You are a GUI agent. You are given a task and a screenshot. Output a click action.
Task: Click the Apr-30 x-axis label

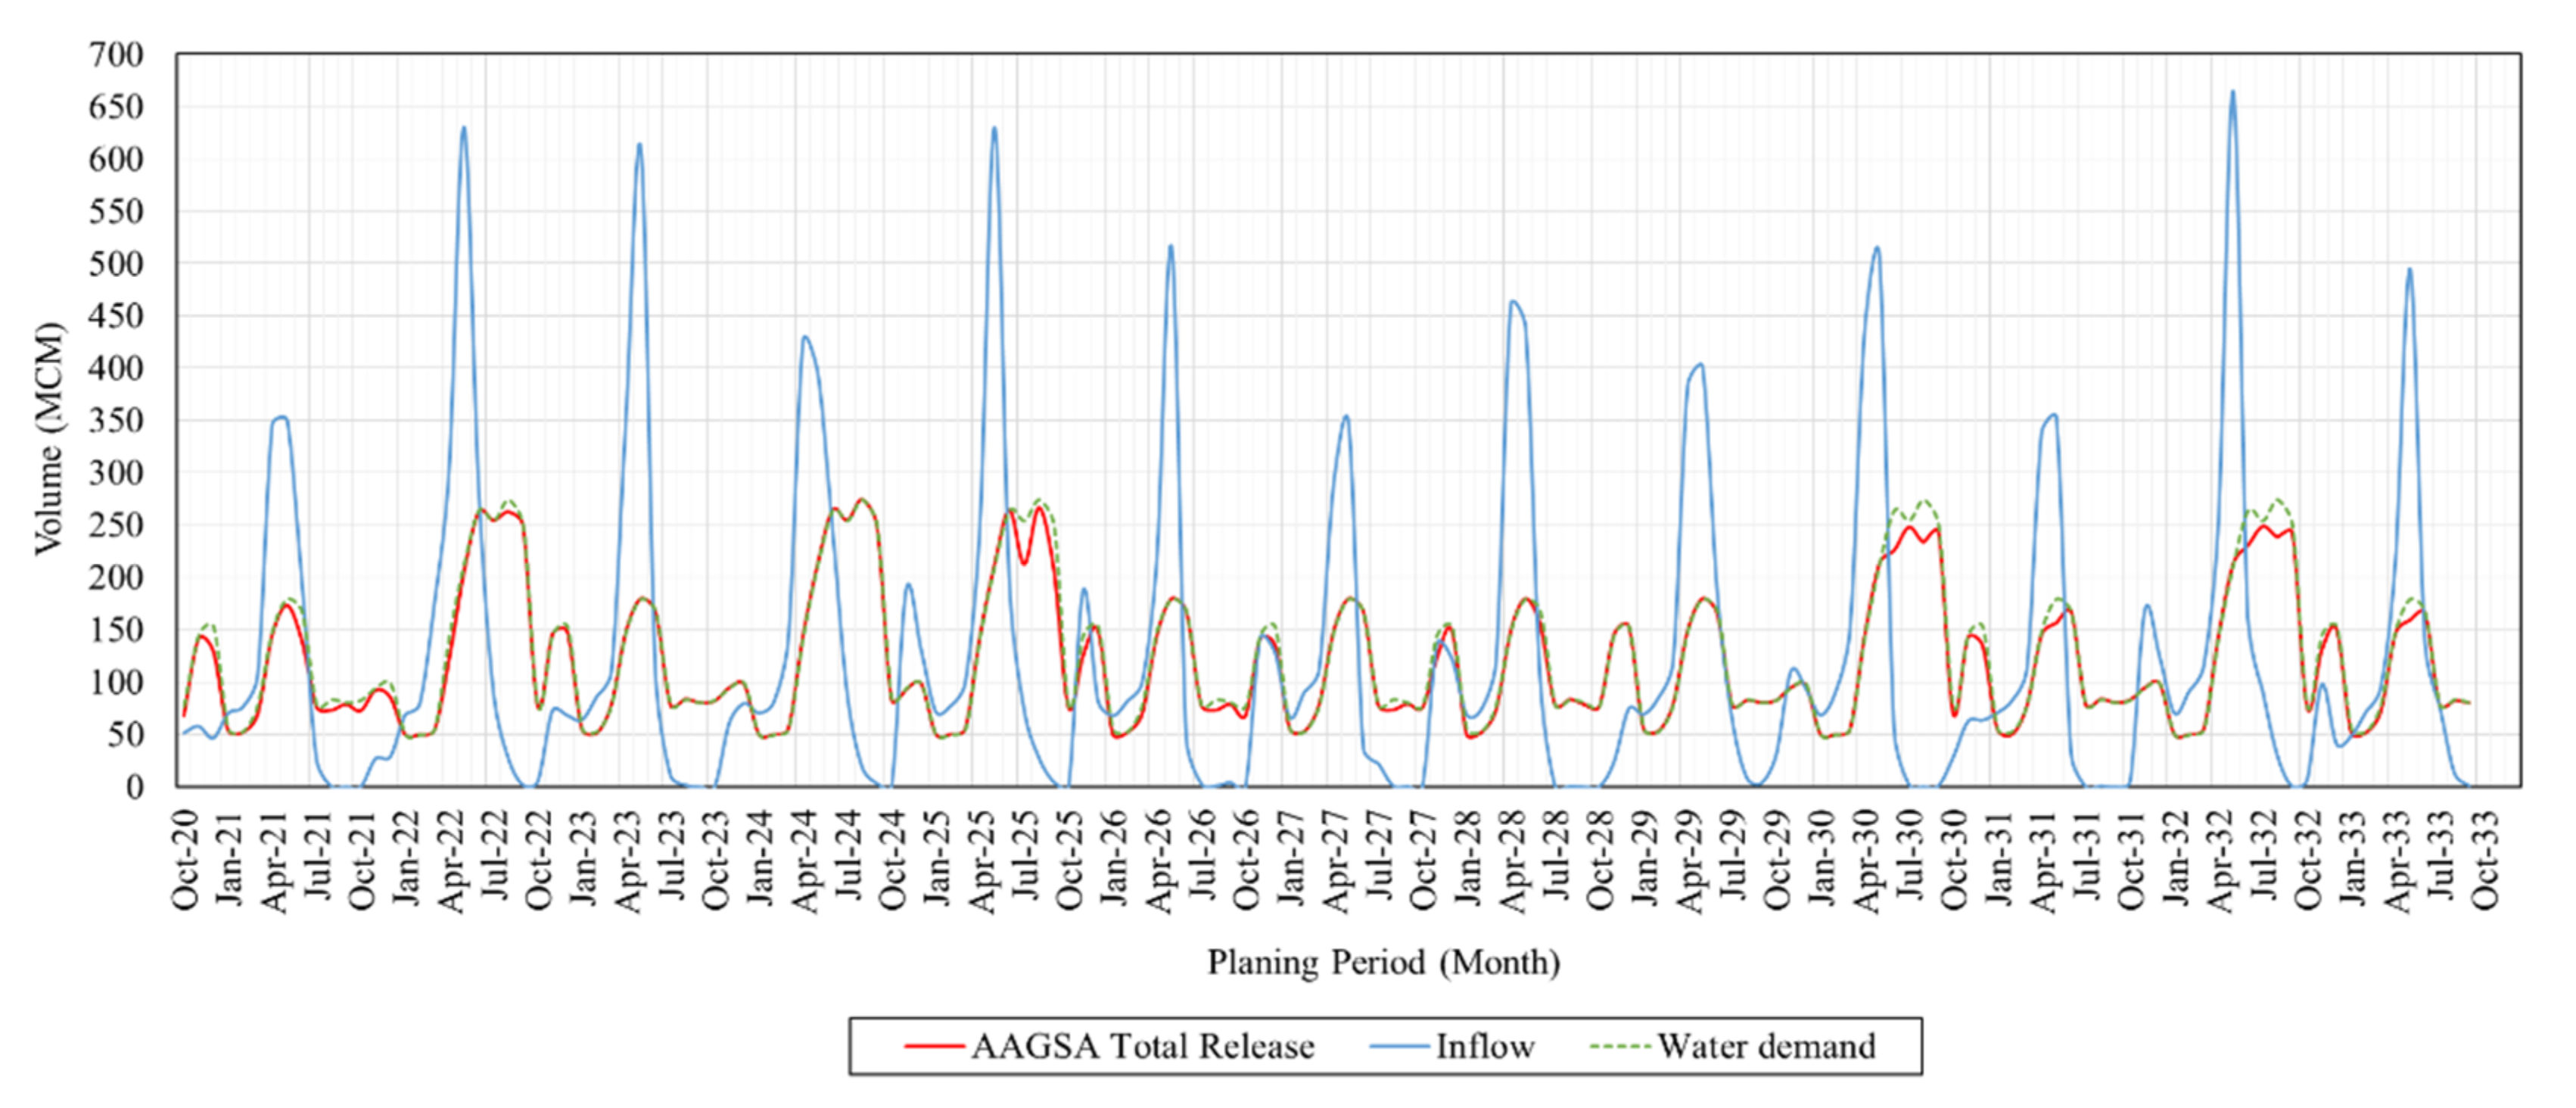coord(1866,860)
